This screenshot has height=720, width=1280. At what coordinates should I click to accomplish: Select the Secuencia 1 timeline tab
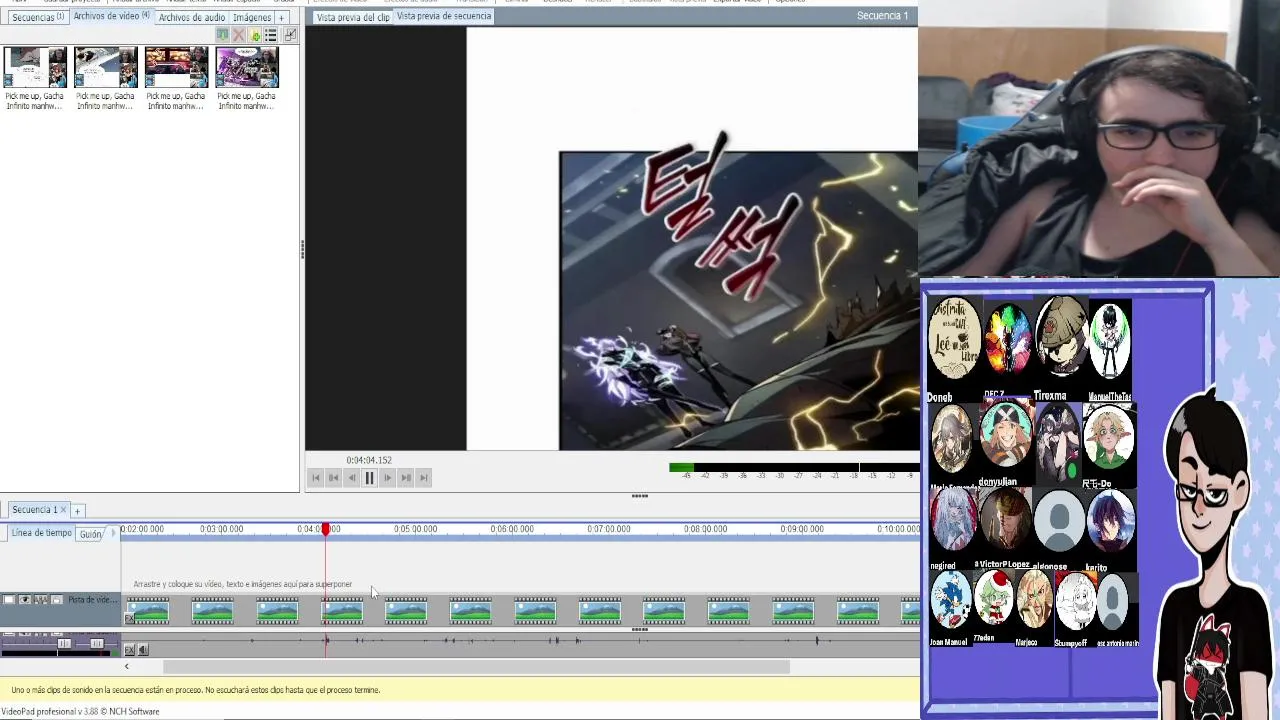point(34,510)
